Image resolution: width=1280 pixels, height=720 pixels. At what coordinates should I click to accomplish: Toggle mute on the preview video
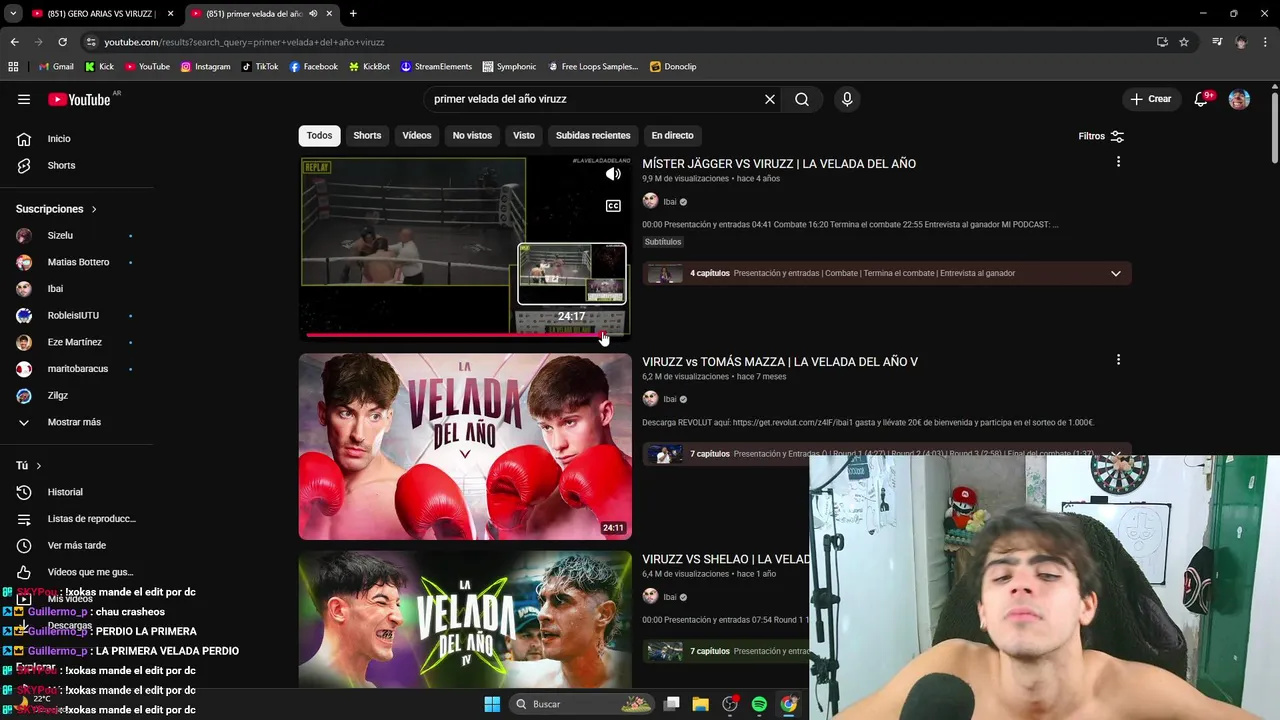tap(613, 174)
